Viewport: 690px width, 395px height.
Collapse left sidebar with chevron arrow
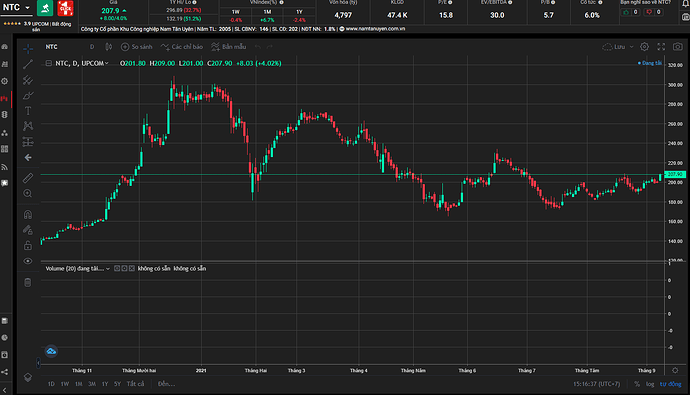pyautogui.click(x=4, y=390)
